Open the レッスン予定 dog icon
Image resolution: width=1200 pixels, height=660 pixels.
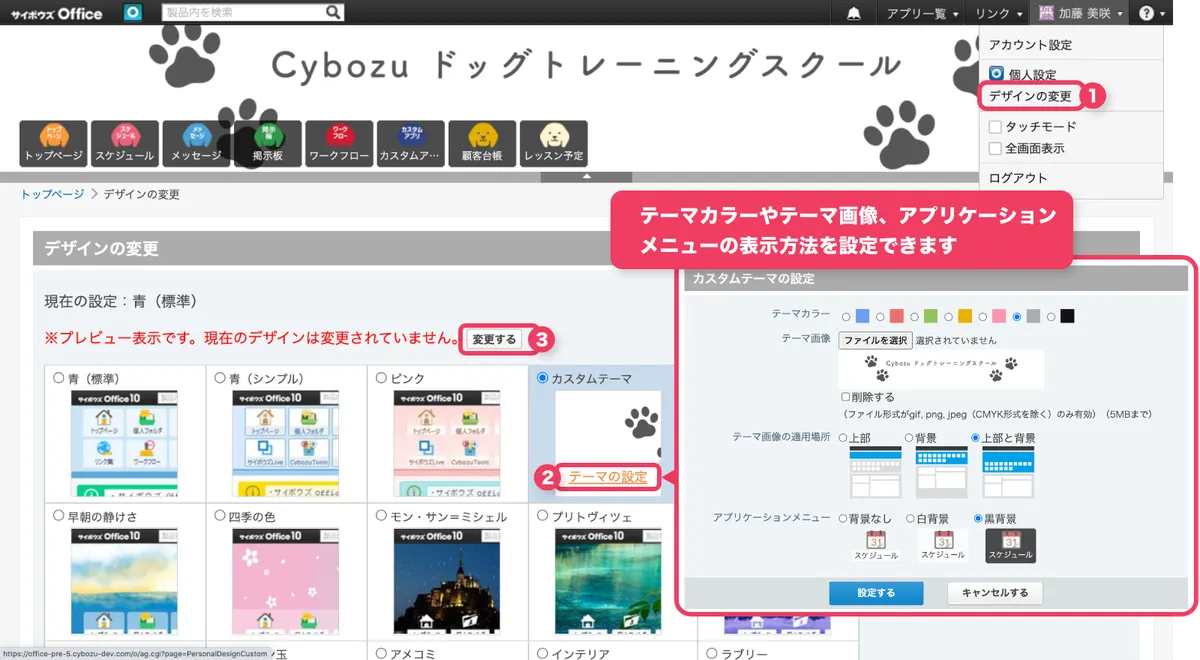pyautogui.click(x=554, y=143)
